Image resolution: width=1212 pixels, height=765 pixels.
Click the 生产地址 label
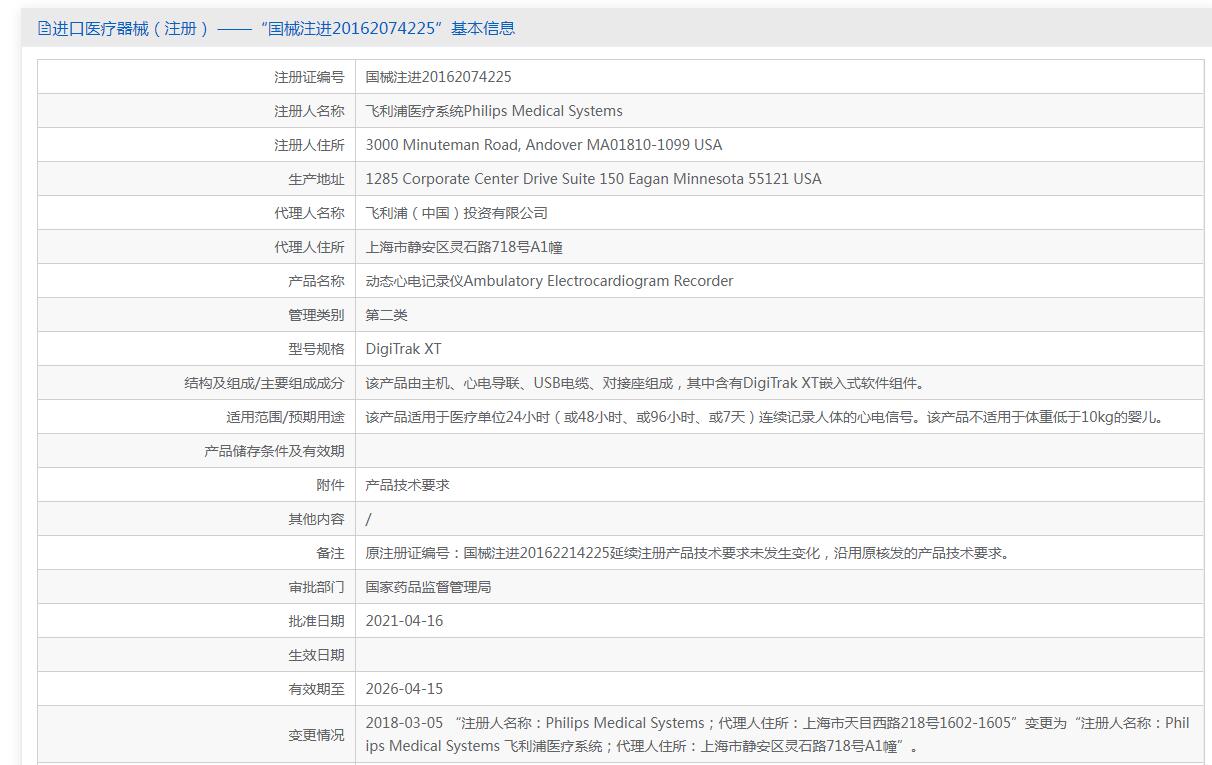316,179
